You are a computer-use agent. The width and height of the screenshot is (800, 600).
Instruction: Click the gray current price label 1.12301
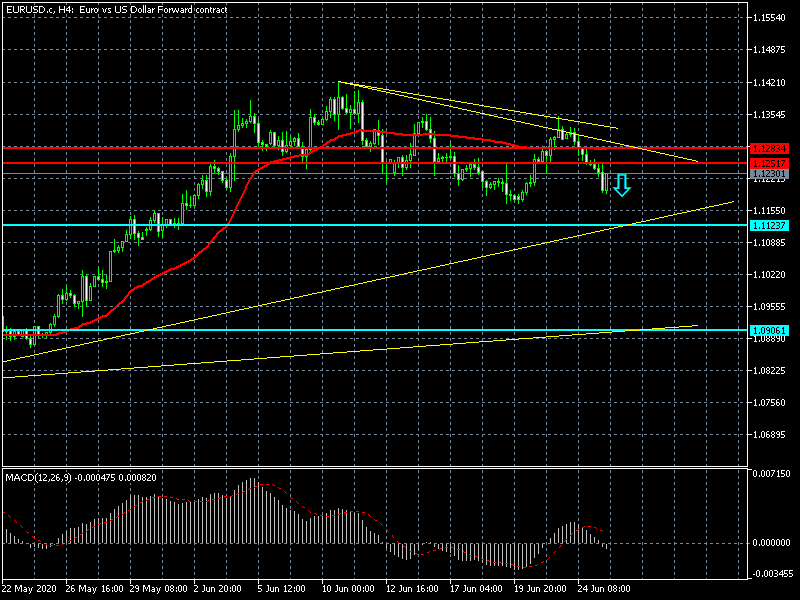769,173
